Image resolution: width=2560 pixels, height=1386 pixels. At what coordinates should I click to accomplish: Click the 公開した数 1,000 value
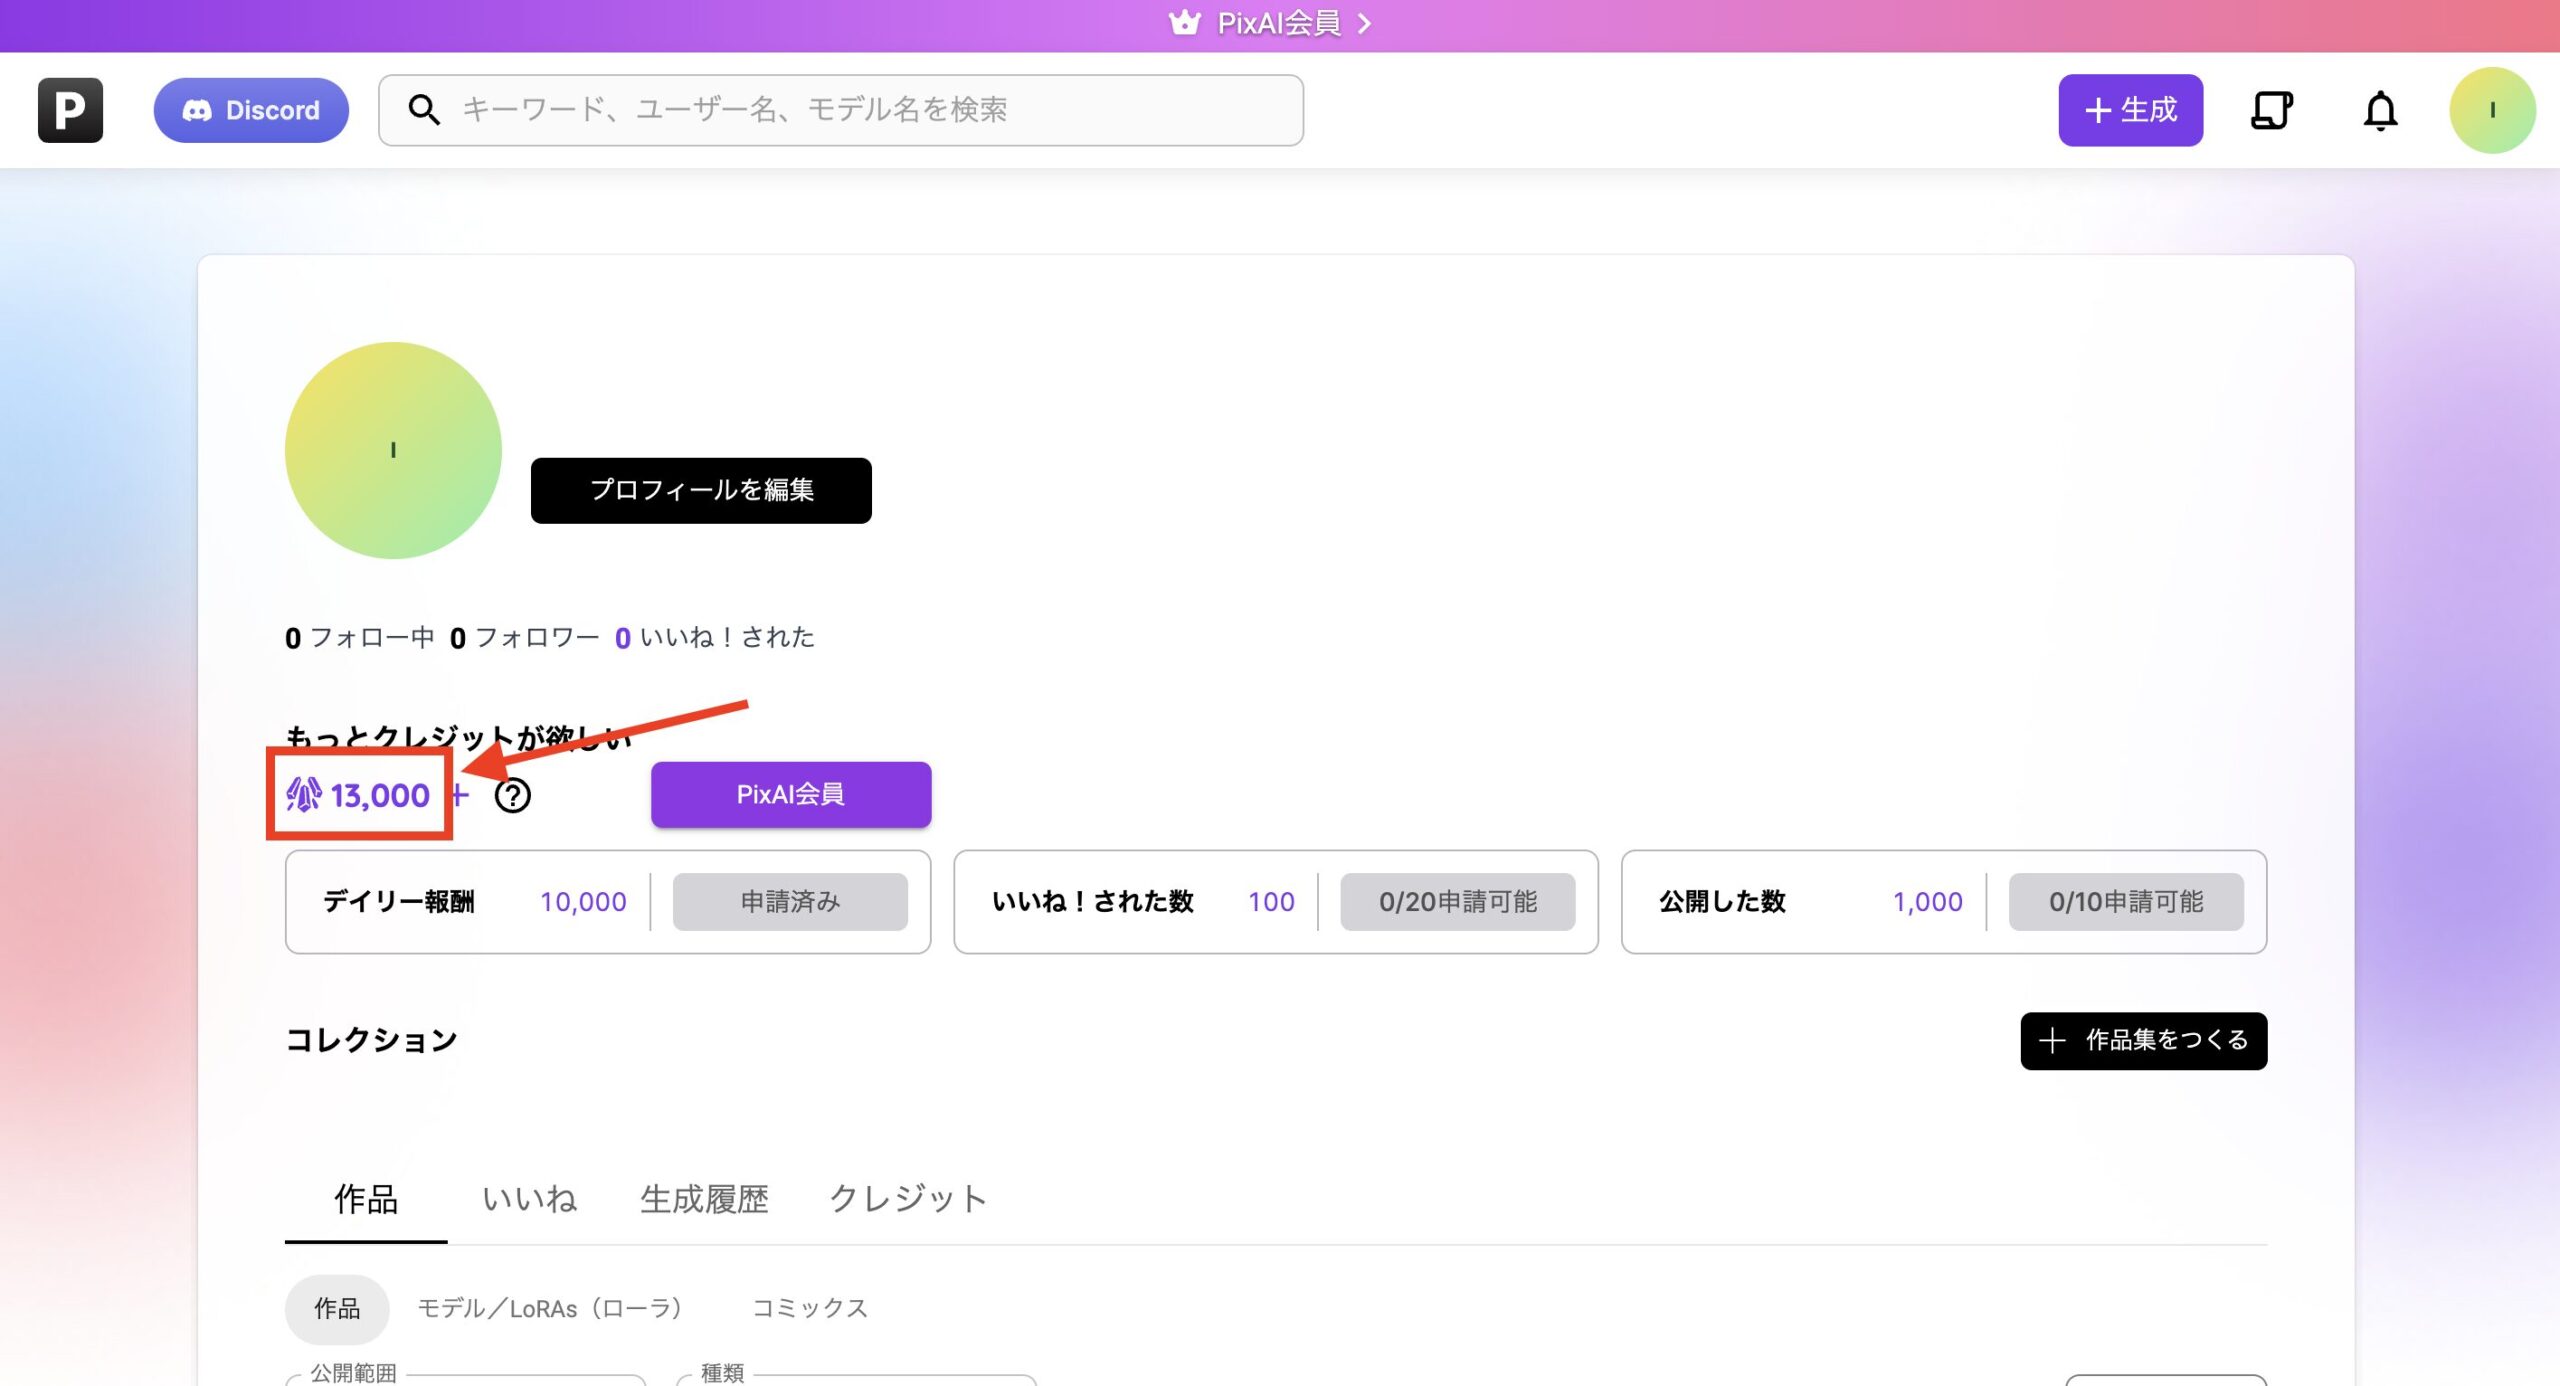pyautogui.click(x=1927, y=902)
